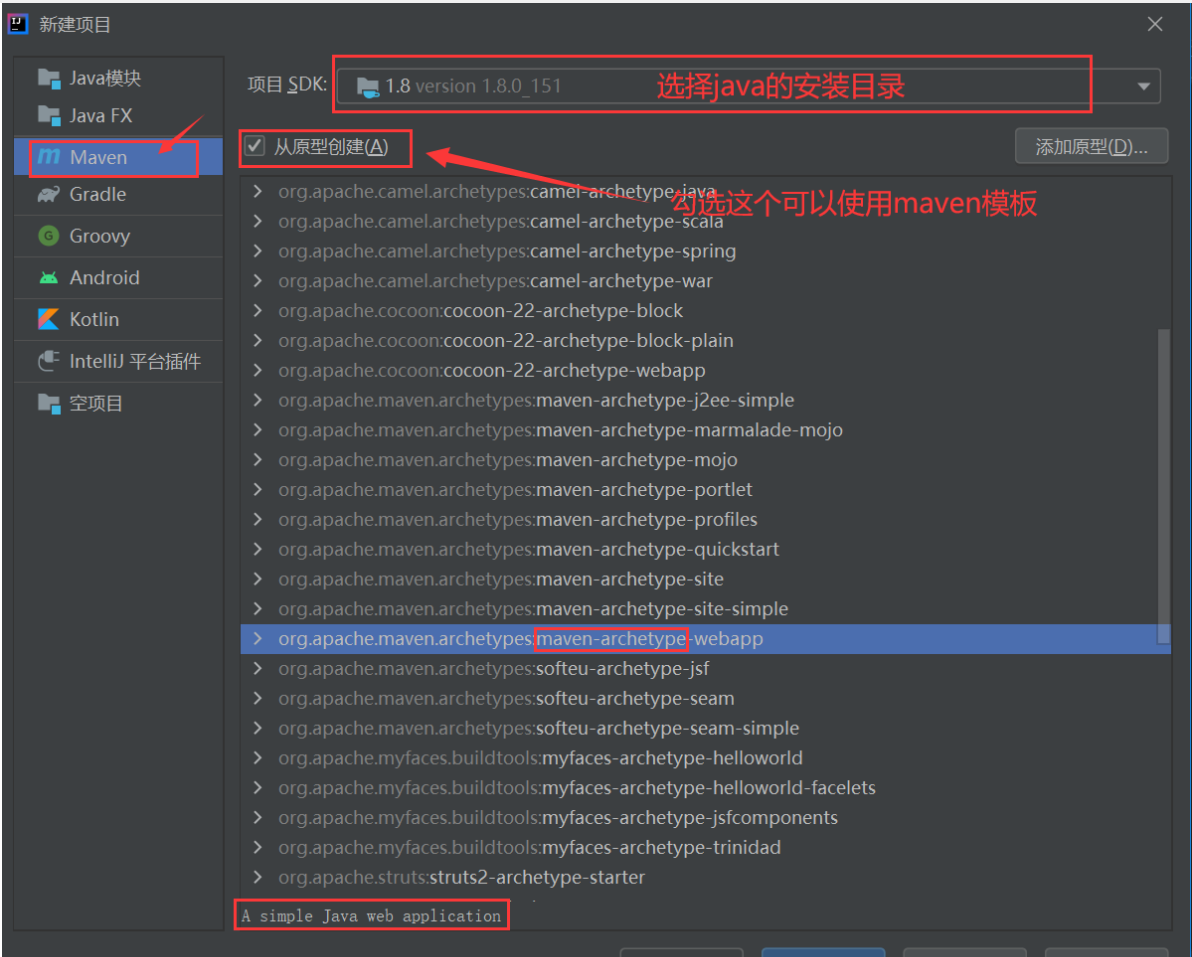Click 'A simple Java web application' description
Viewport: 1192px width, 957px height.
[371, 916]
